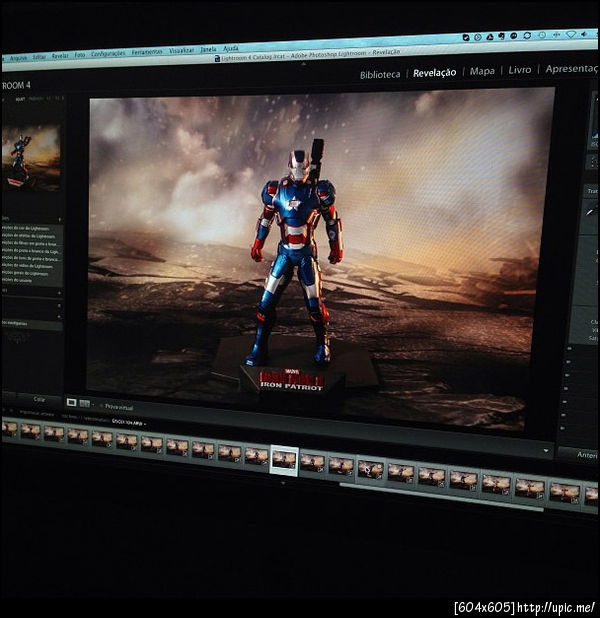
Task: Open the Ajuda menu
Action: pos(231,48)
